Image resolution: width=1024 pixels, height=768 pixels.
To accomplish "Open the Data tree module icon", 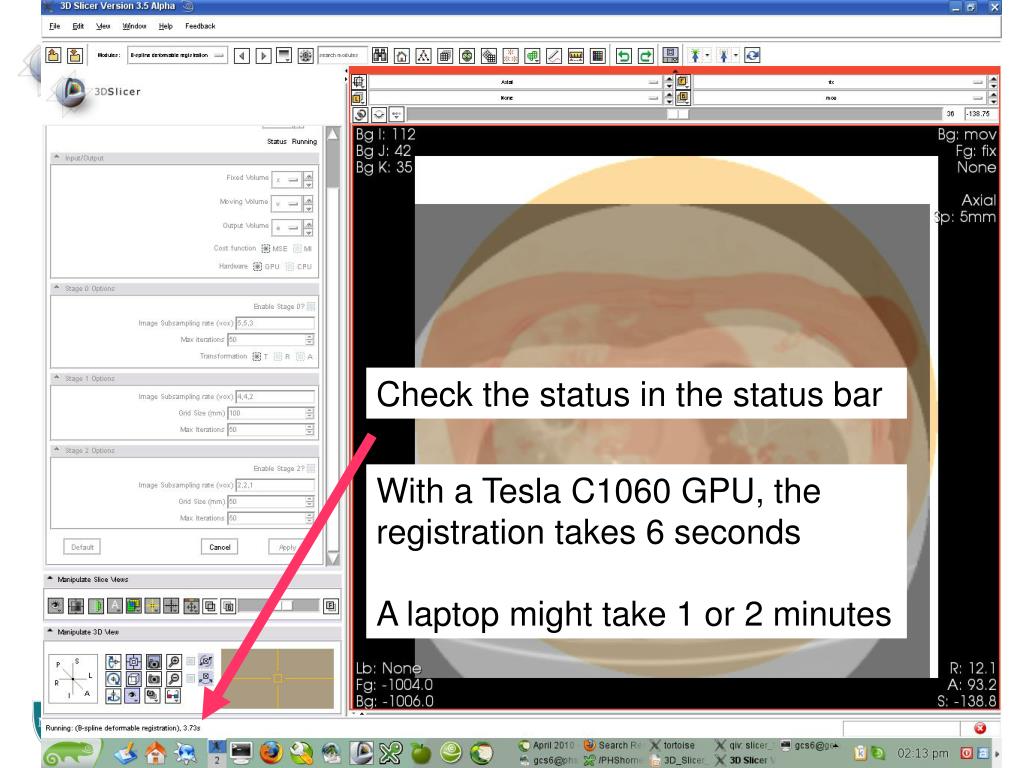I will coord(423,56).
